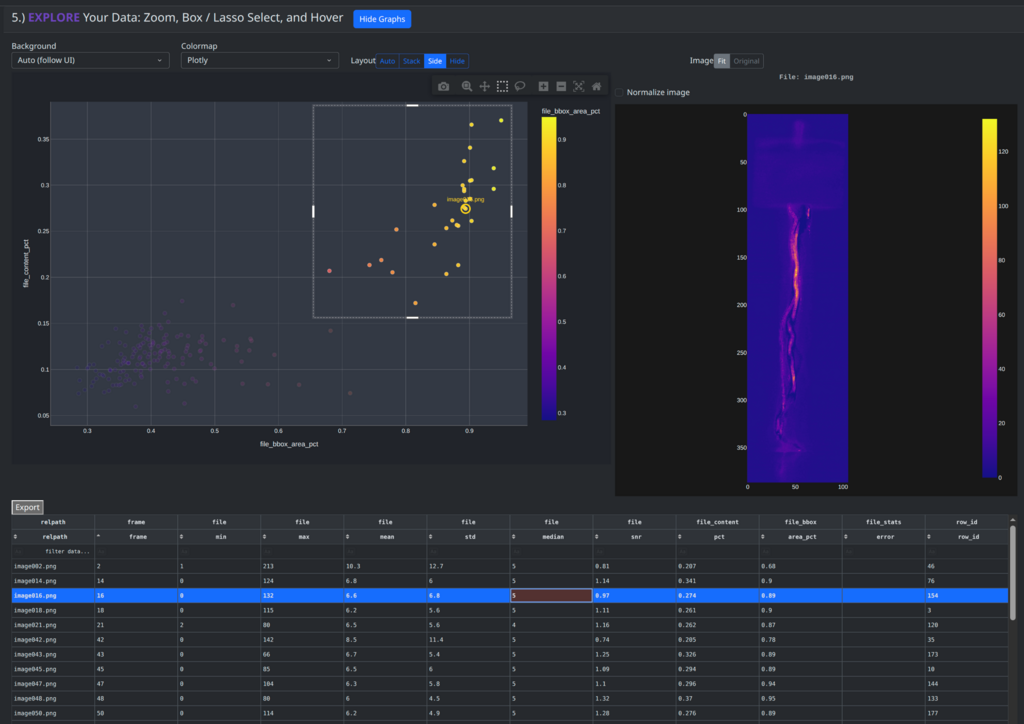Sort table by area_pct column arrow
Image resolution: width=1024 pixels, height=724 pixels.
(x=763, y=537)
